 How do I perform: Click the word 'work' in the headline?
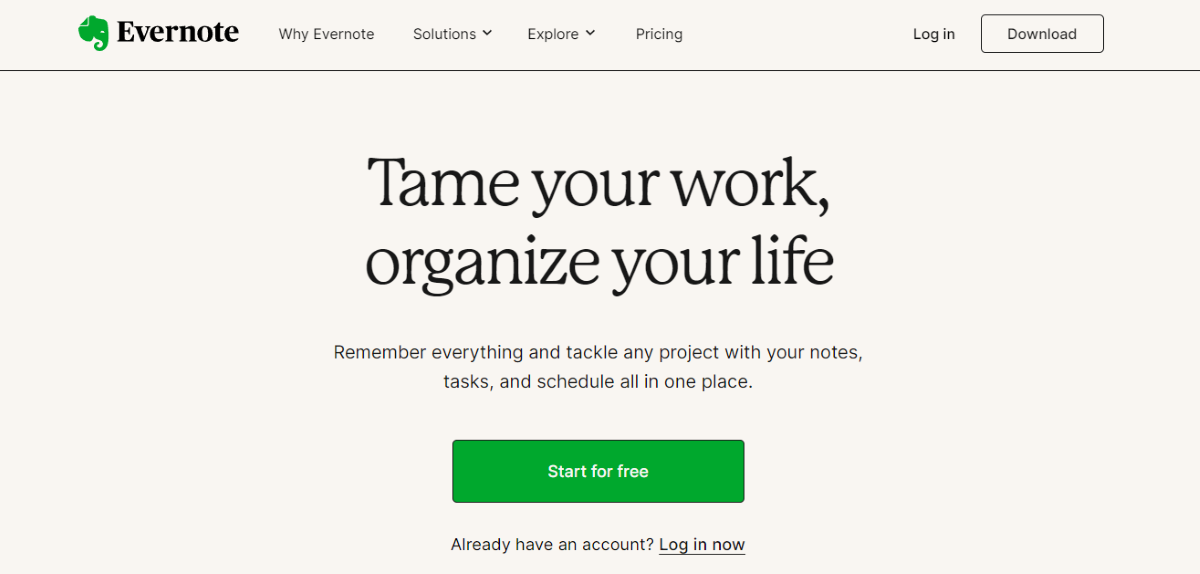740,184
